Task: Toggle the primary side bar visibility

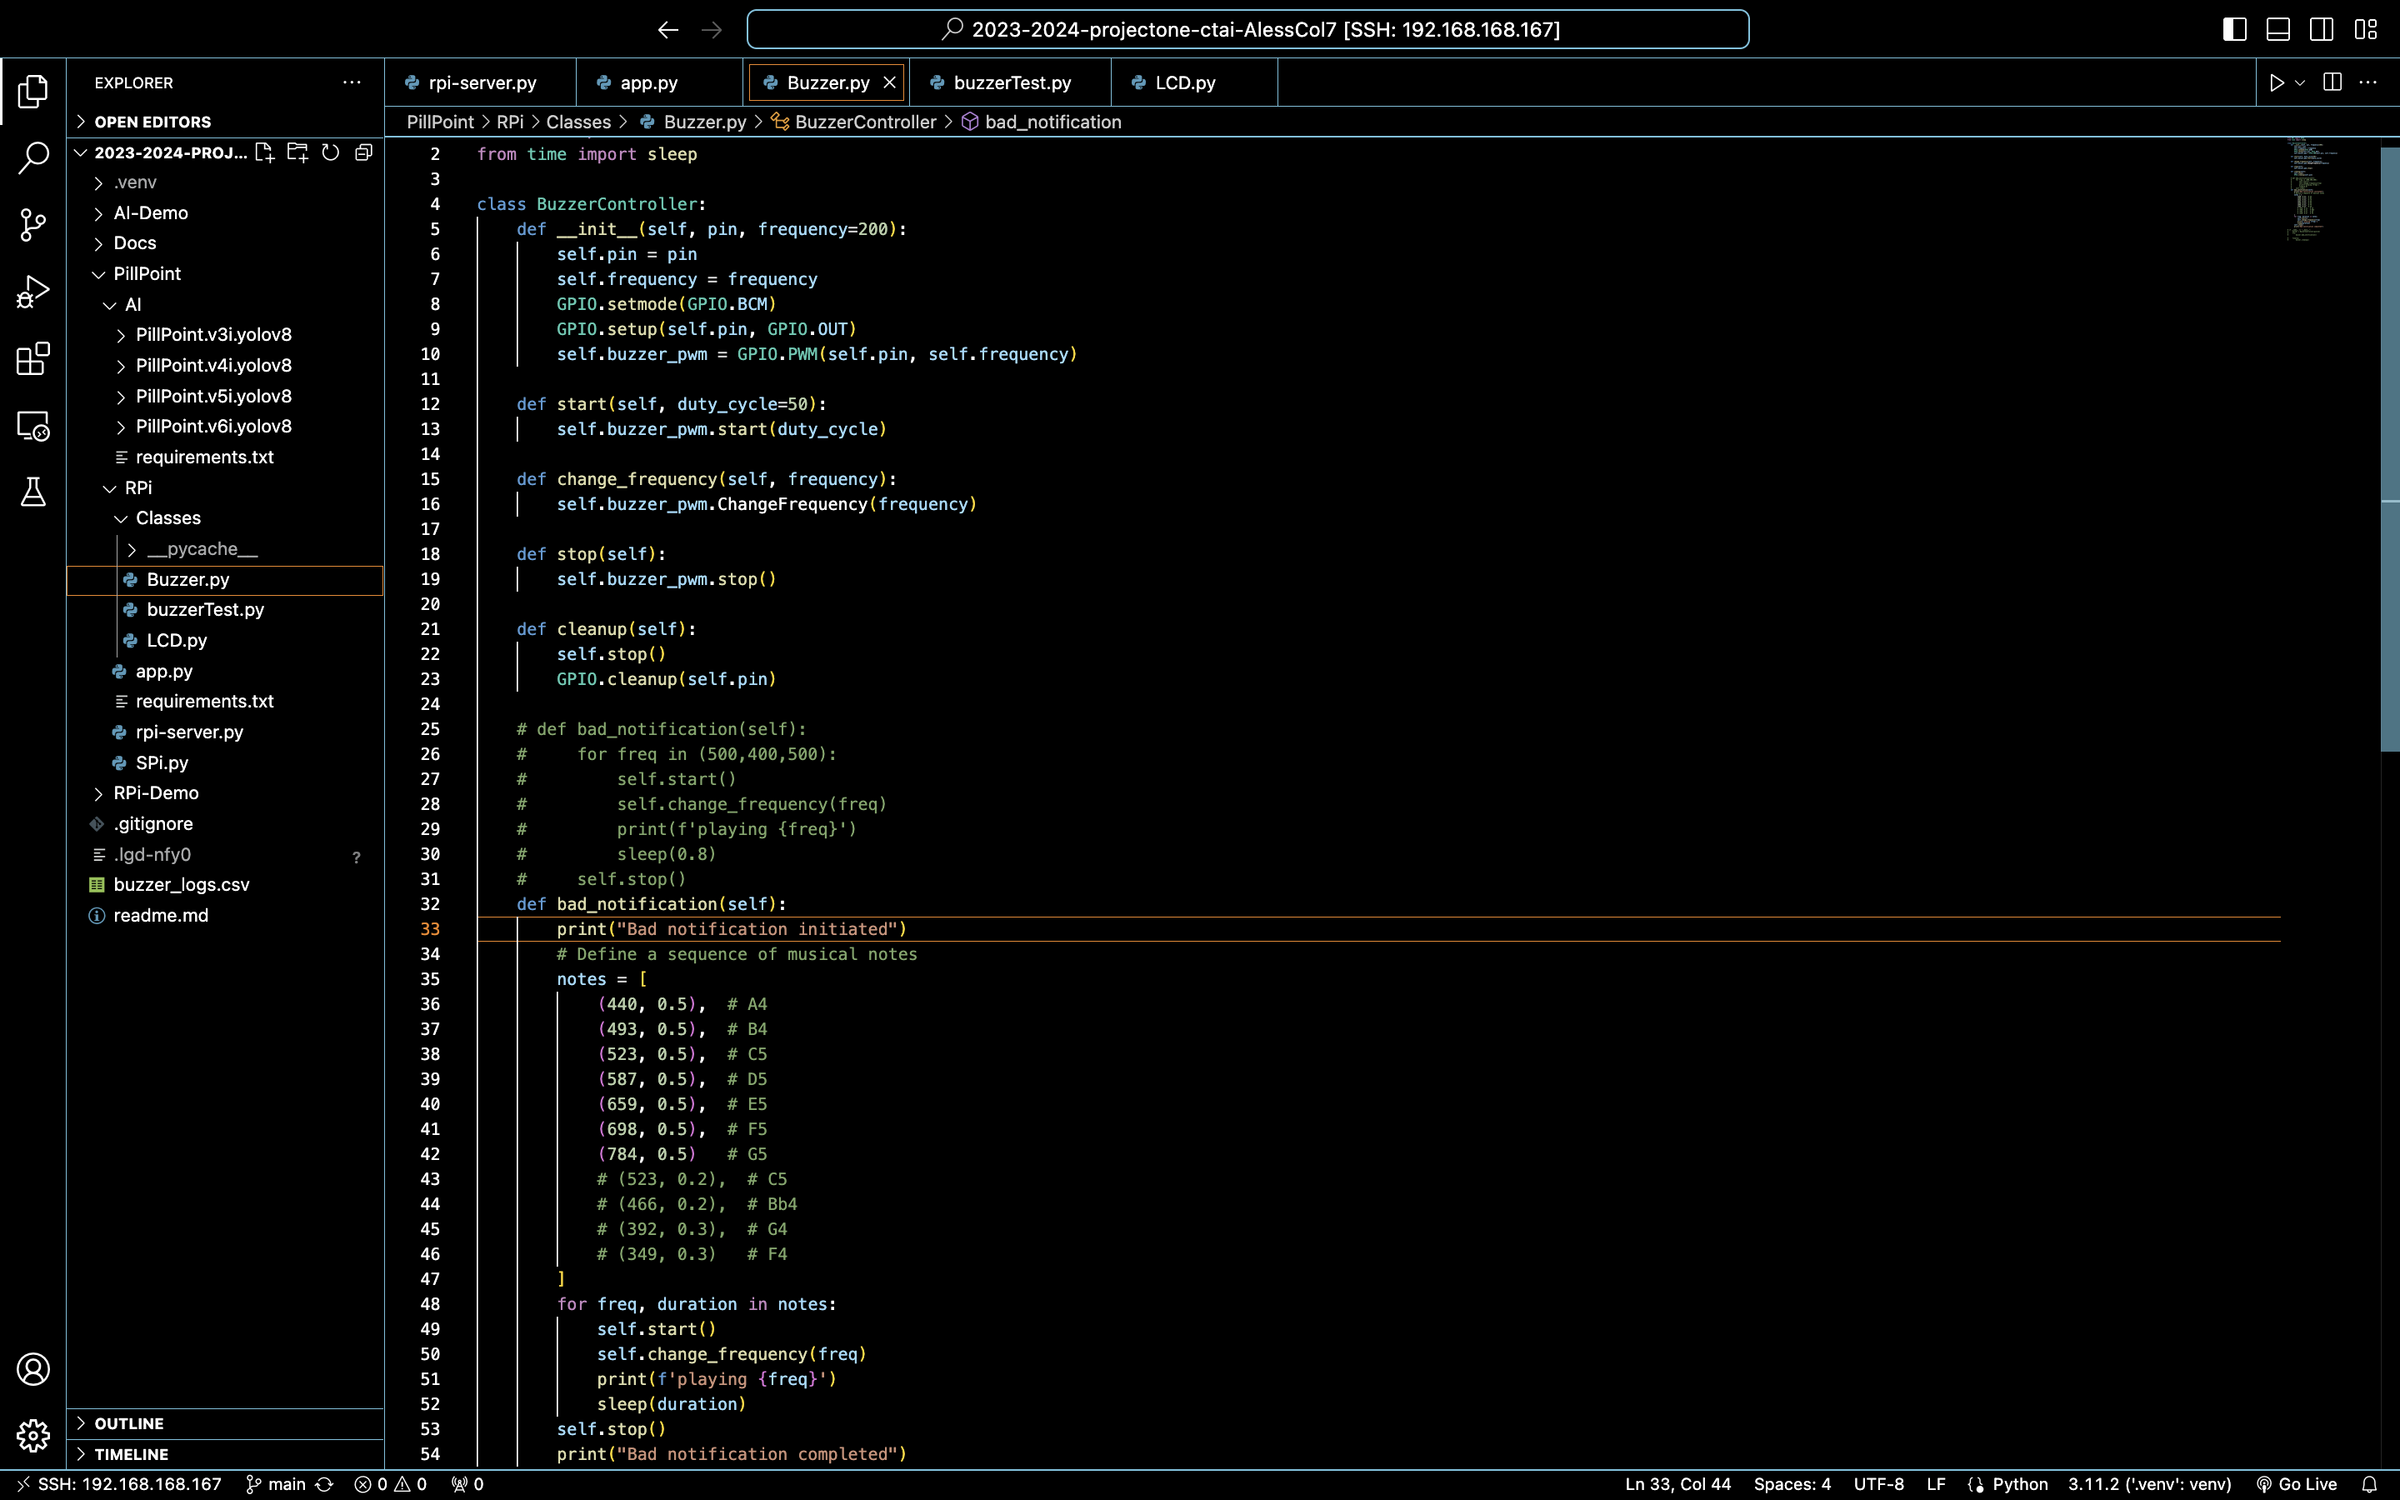Action: click(2234, 29)
